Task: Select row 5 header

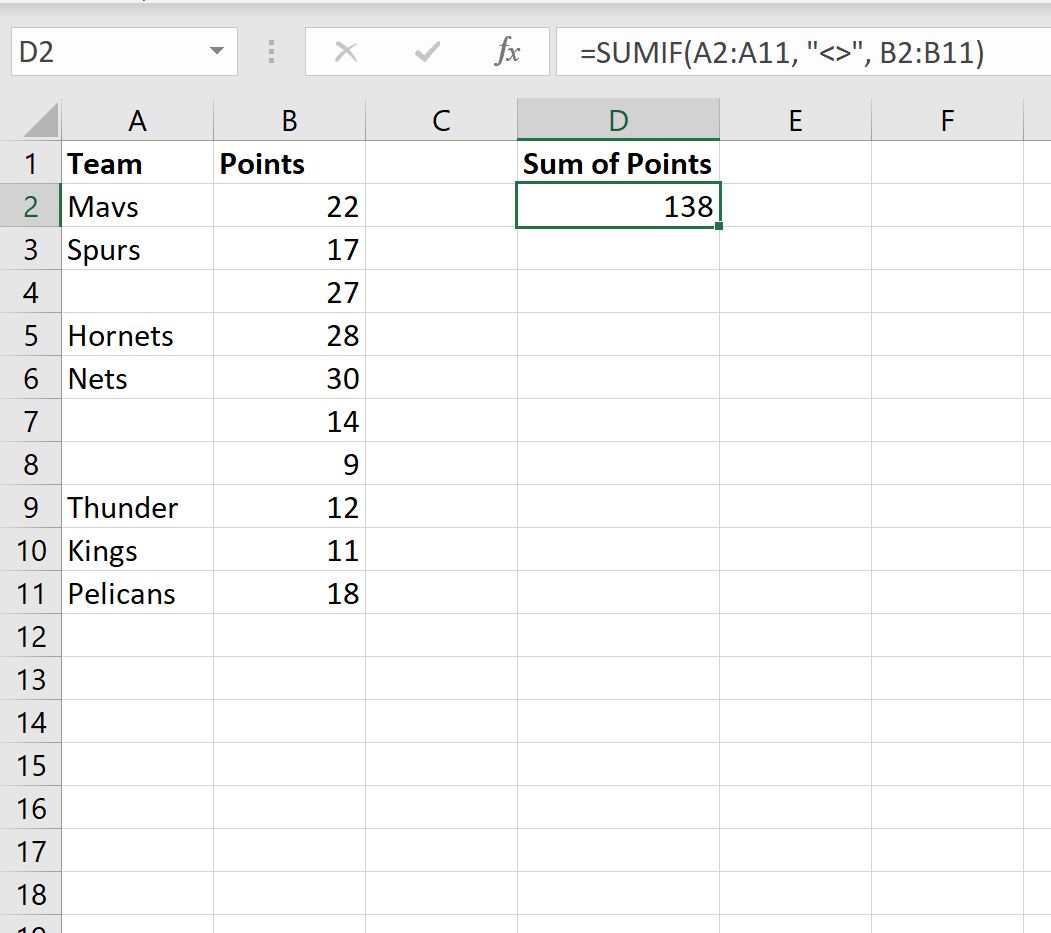Action: coord(30,336)
